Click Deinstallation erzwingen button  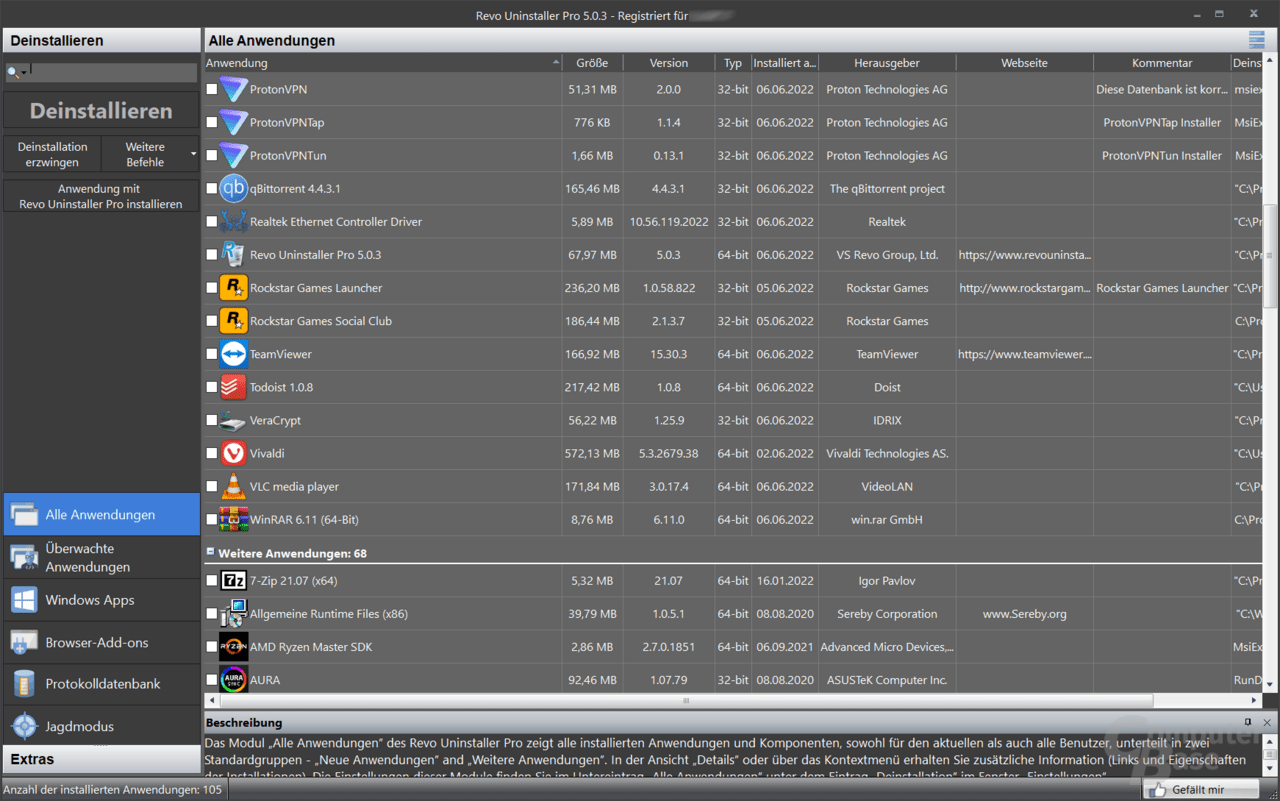(x=52, y=154)
